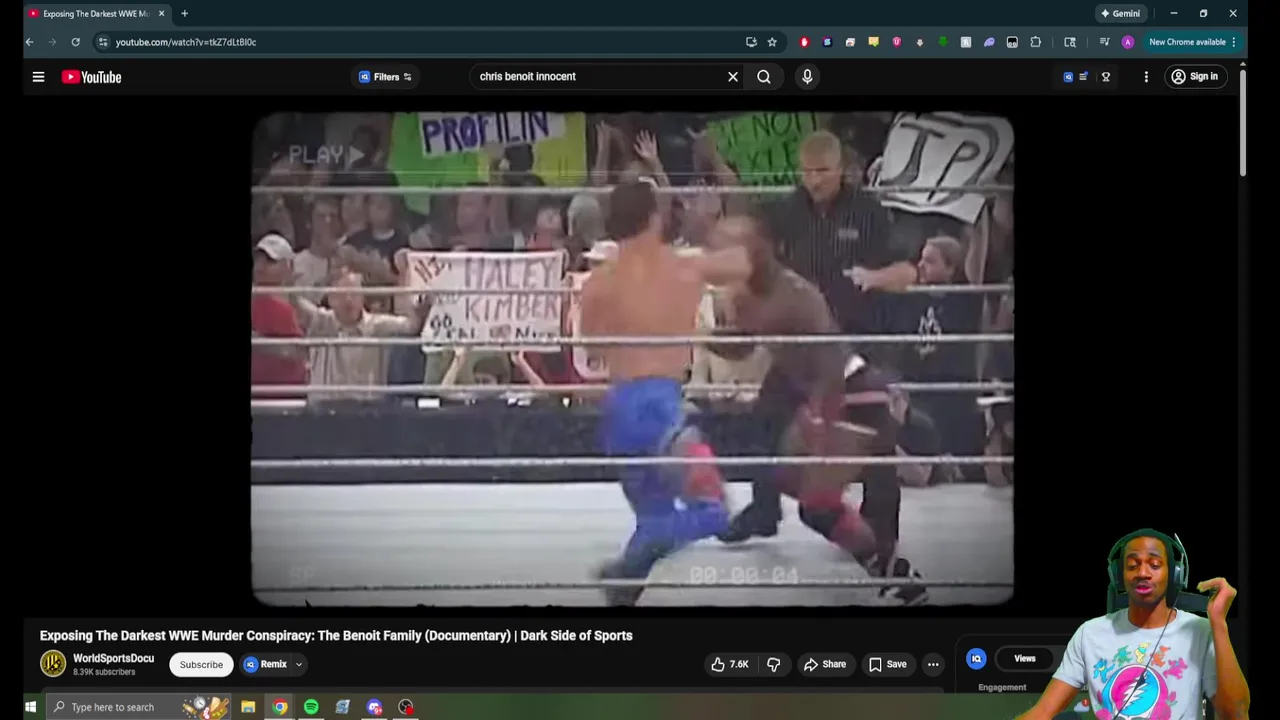Click the 8.39K subscribers text

click(x=103, y=672)
